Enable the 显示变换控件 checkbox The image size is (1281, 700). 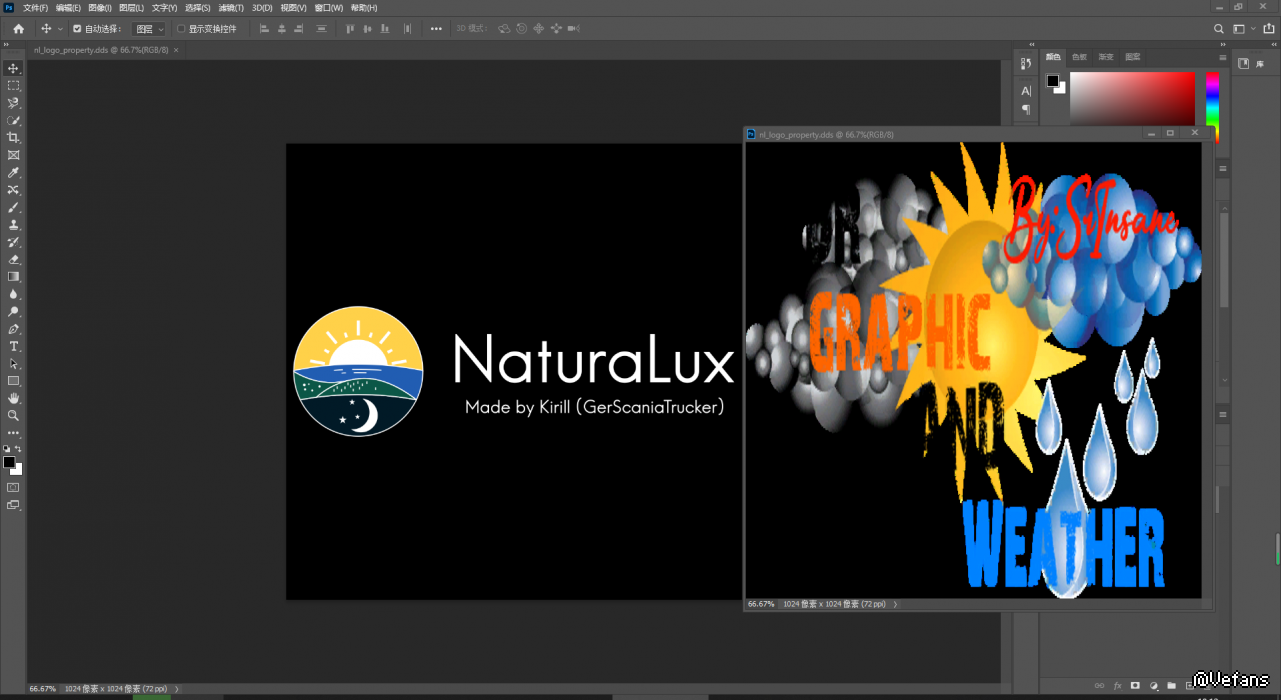pyautogui.click(x=181, y=29)
